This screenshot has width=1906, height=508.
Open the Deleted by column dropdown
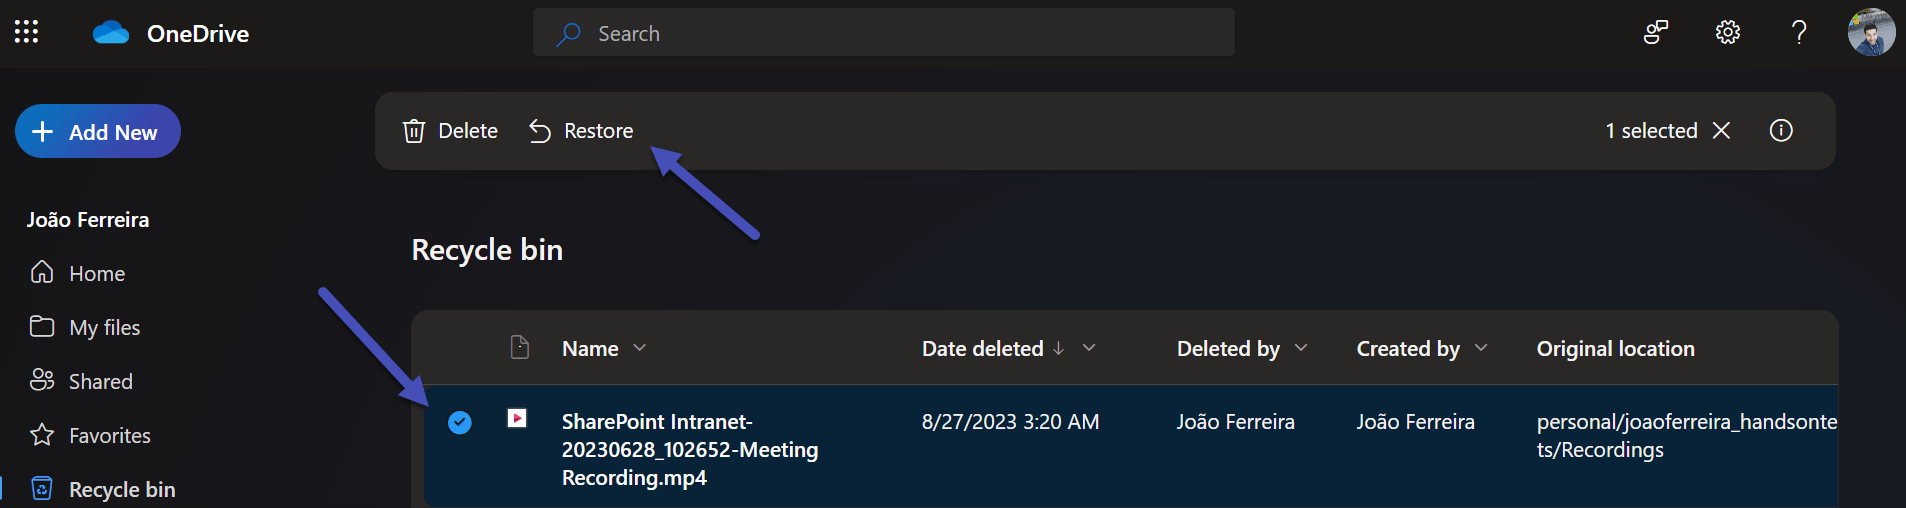tap(1301, 348)
